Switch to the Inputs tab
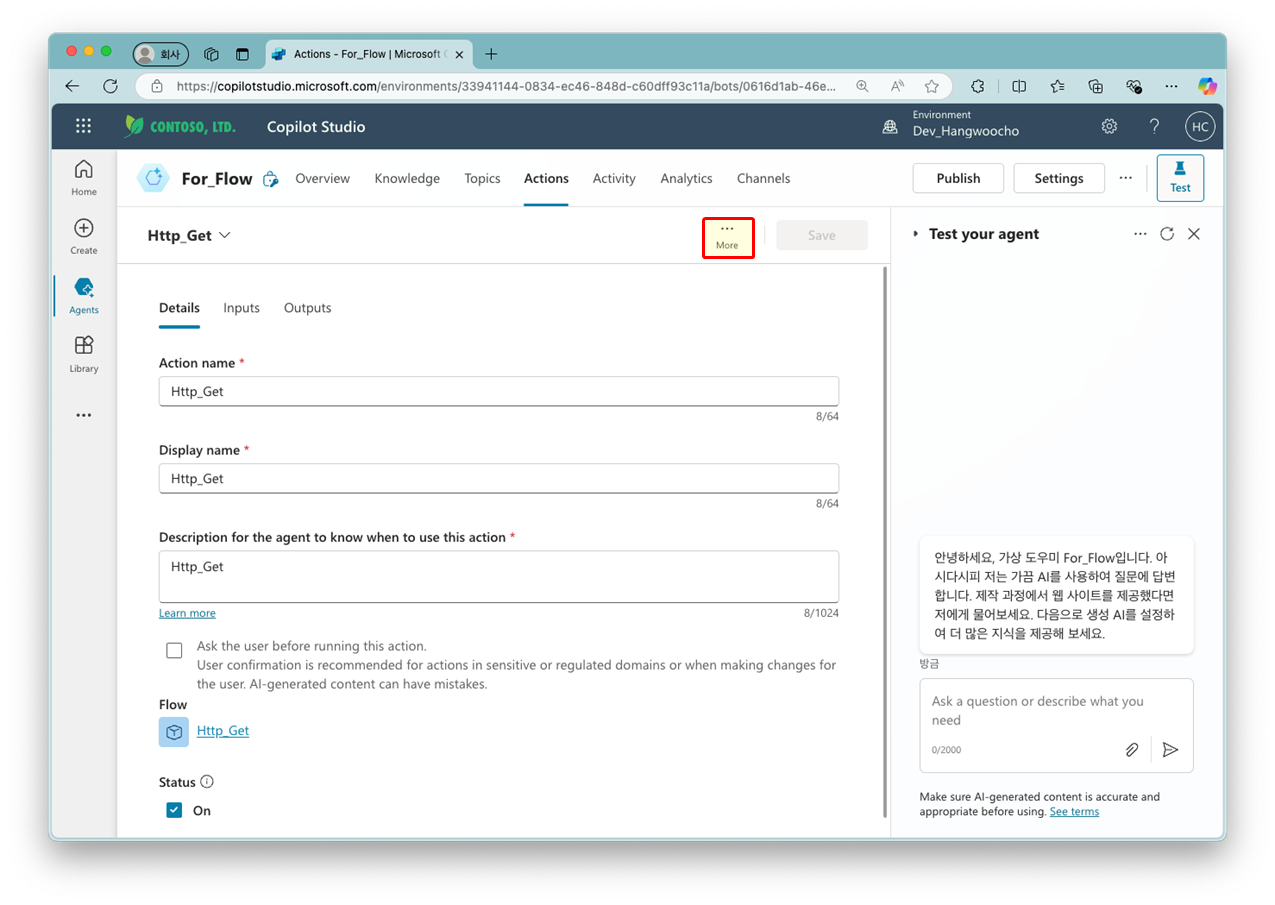Image resolution: width=1275 pixels, height=905 pixels. [x=241, y=308]
